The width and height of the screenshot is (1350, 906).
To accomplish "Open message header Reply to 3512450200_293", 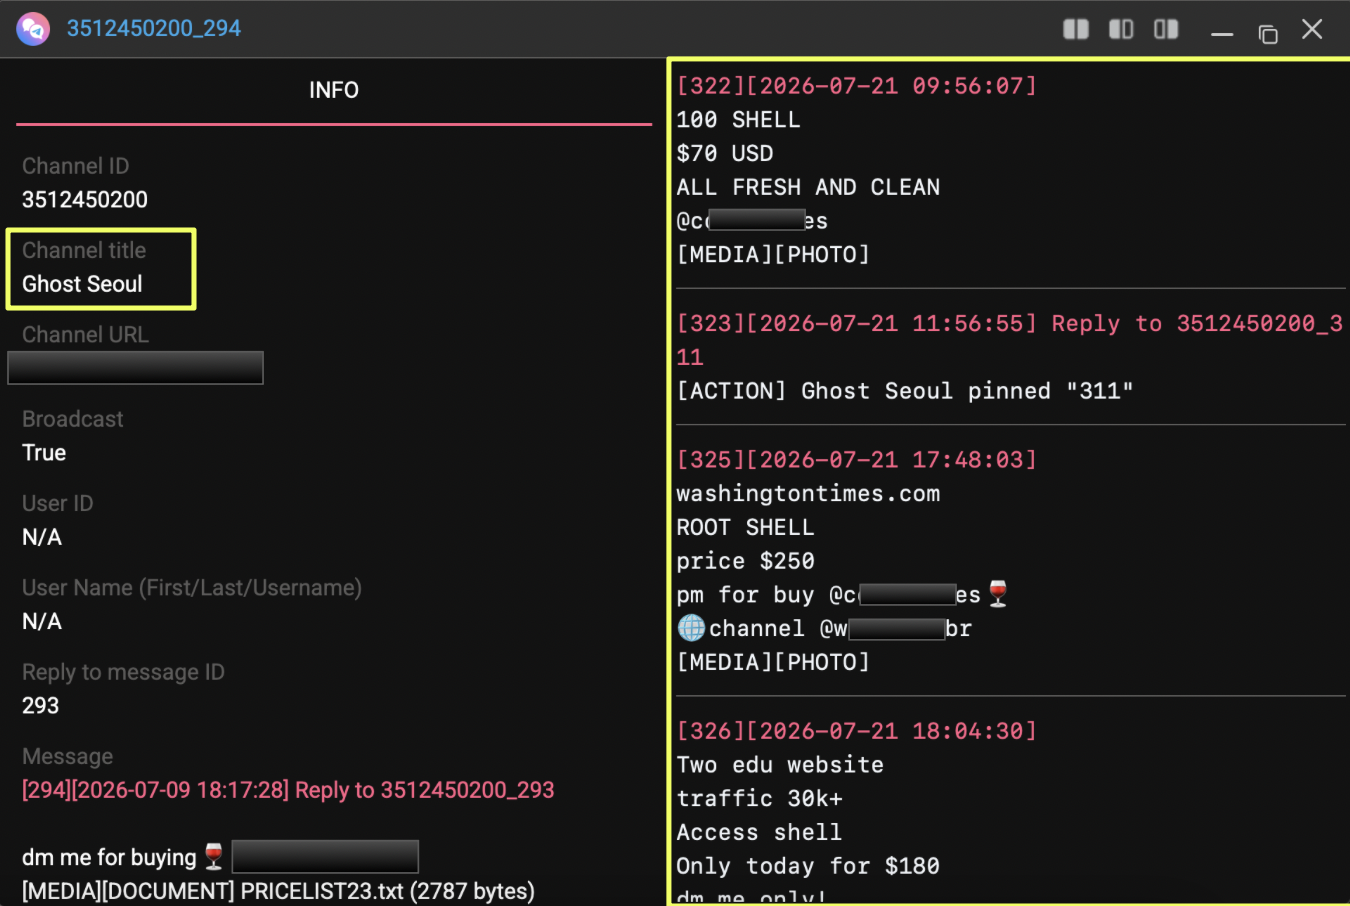I will (x=288, y=790).
